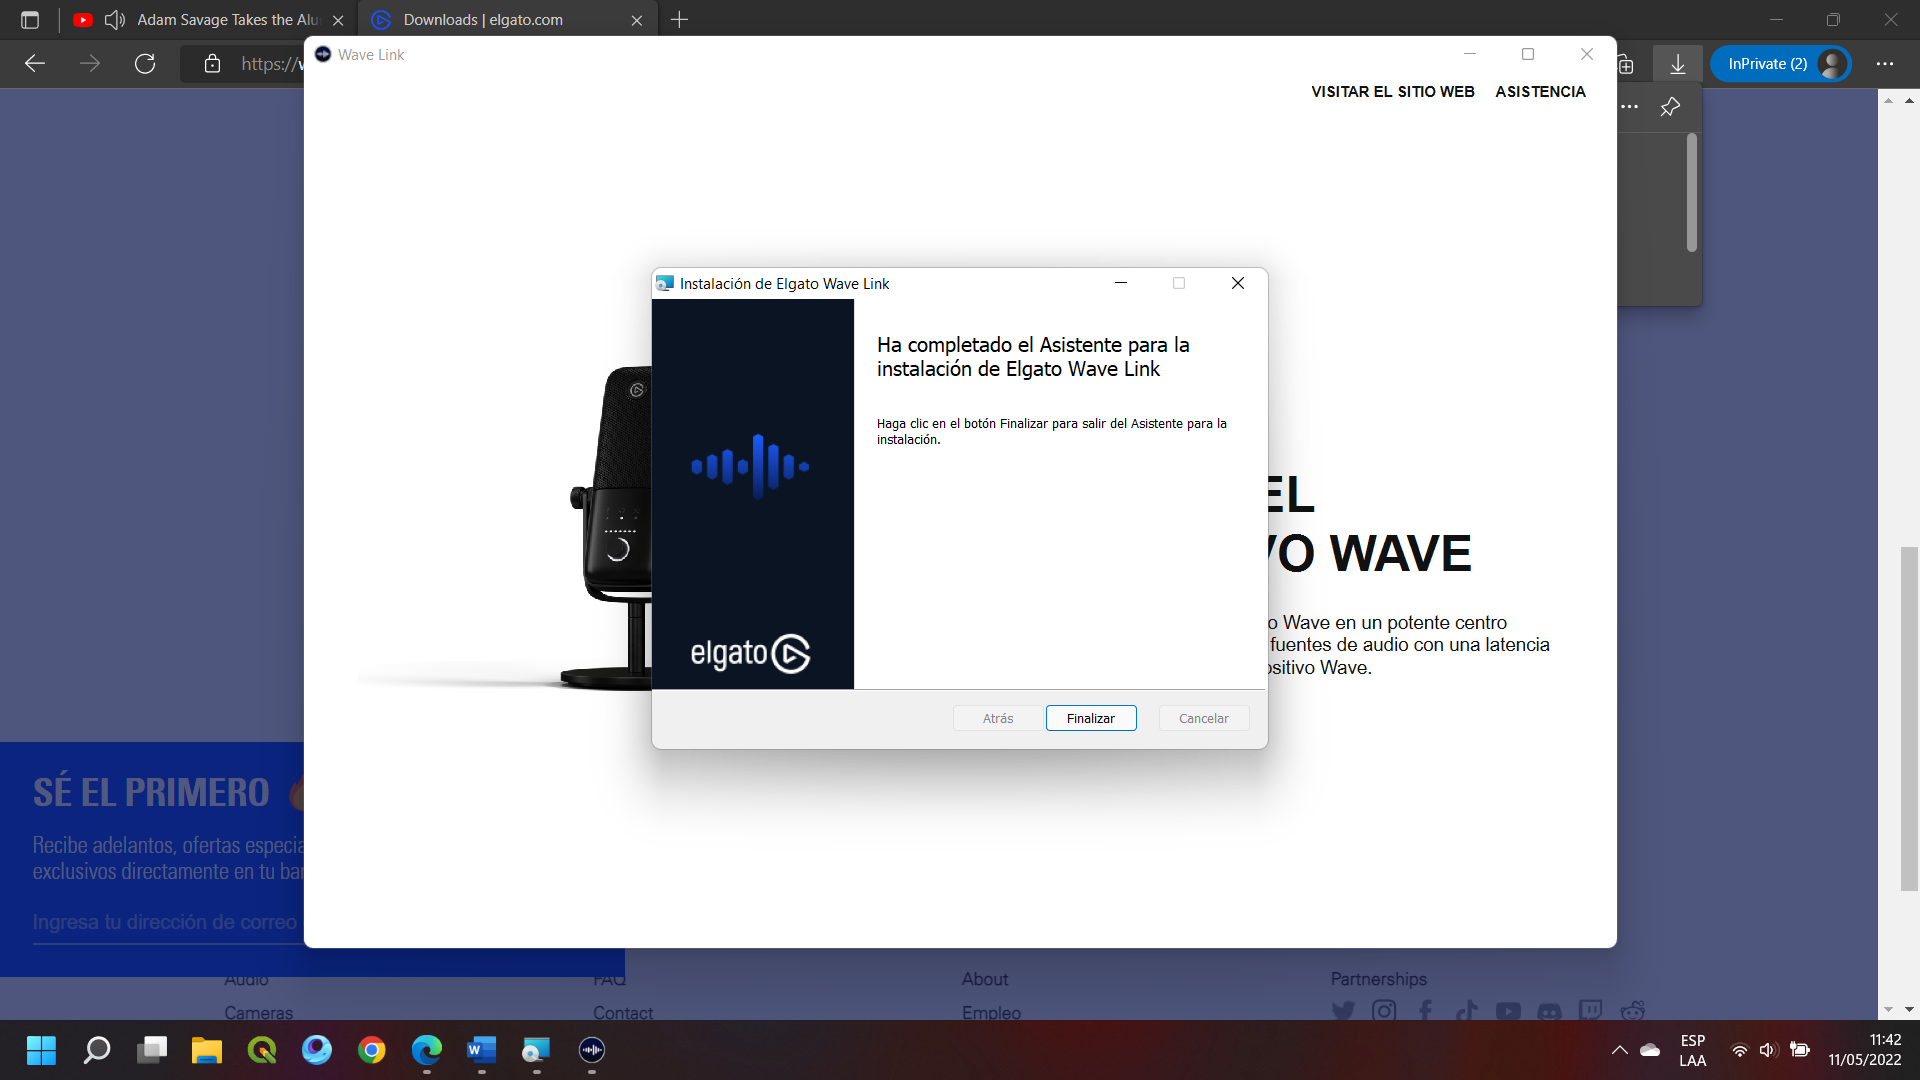Click the browser refresh icon
This screenshot has height=1080, width=1920.
pyautogui.click(x=145, y=64)
